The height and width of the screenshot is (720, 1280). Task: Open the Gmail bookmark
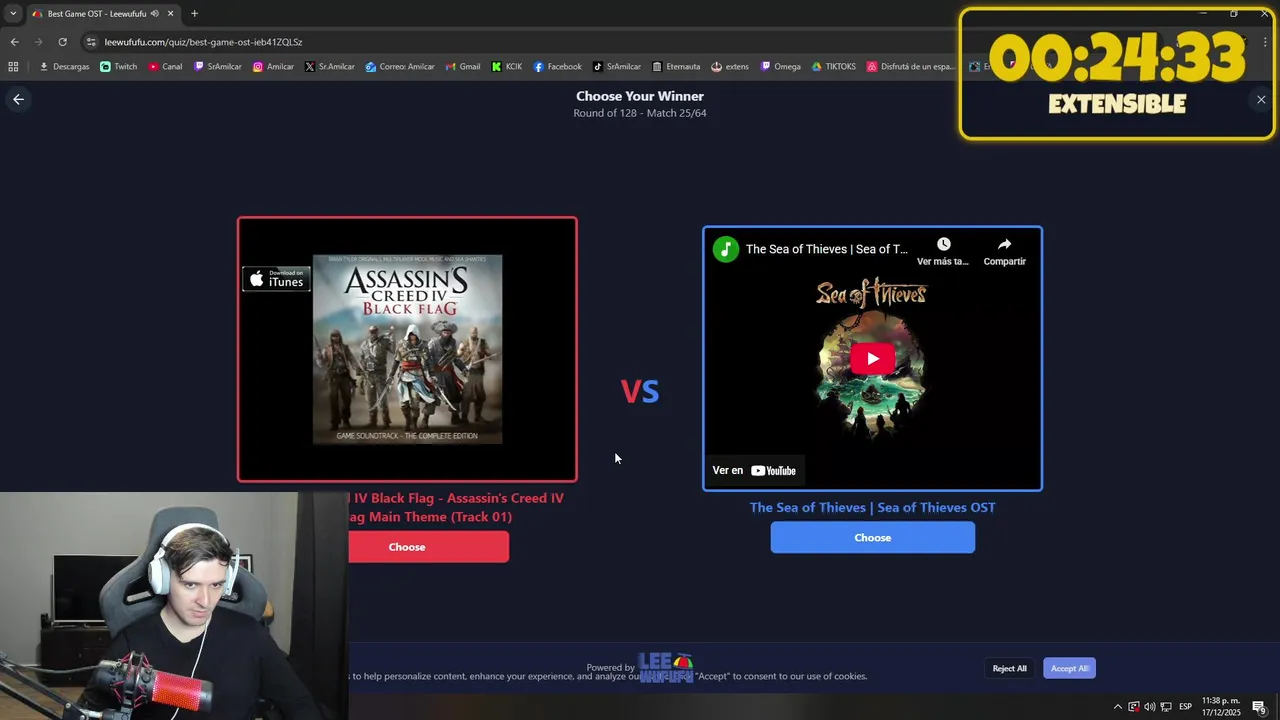coord(463,67)
